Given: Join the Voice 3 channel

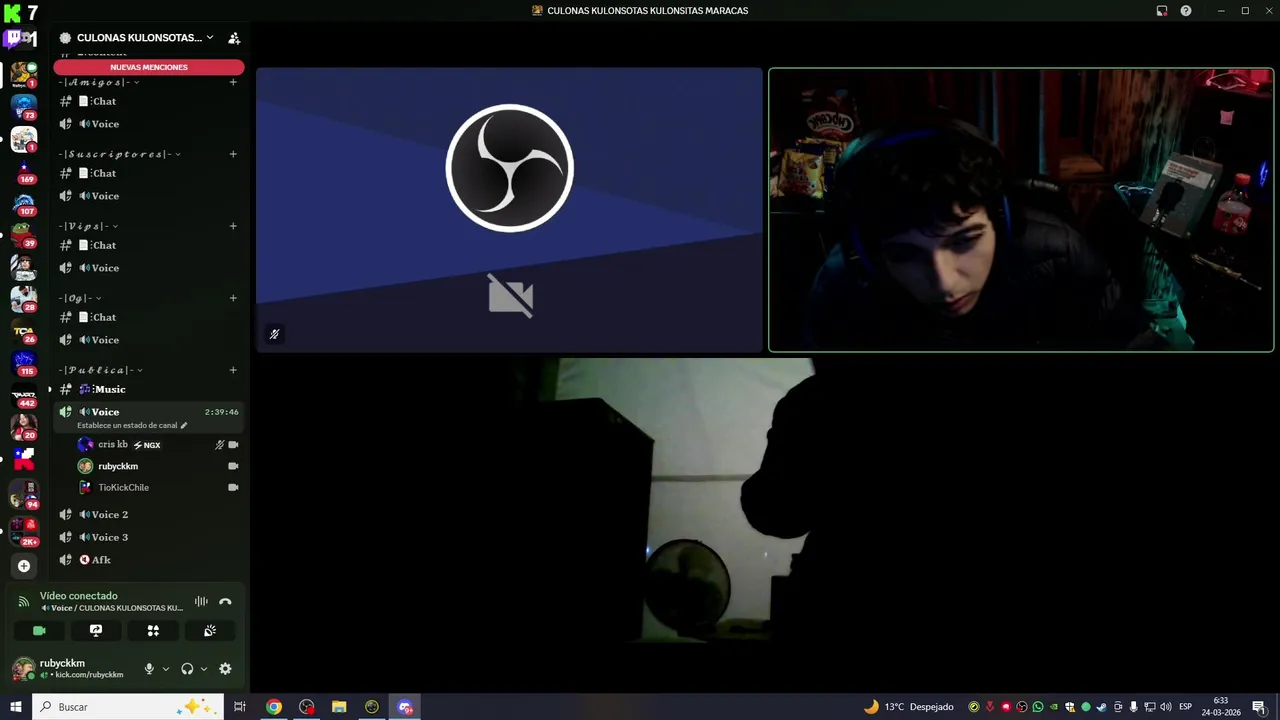Looking at the screenshot, I should (x=149, y=537).
